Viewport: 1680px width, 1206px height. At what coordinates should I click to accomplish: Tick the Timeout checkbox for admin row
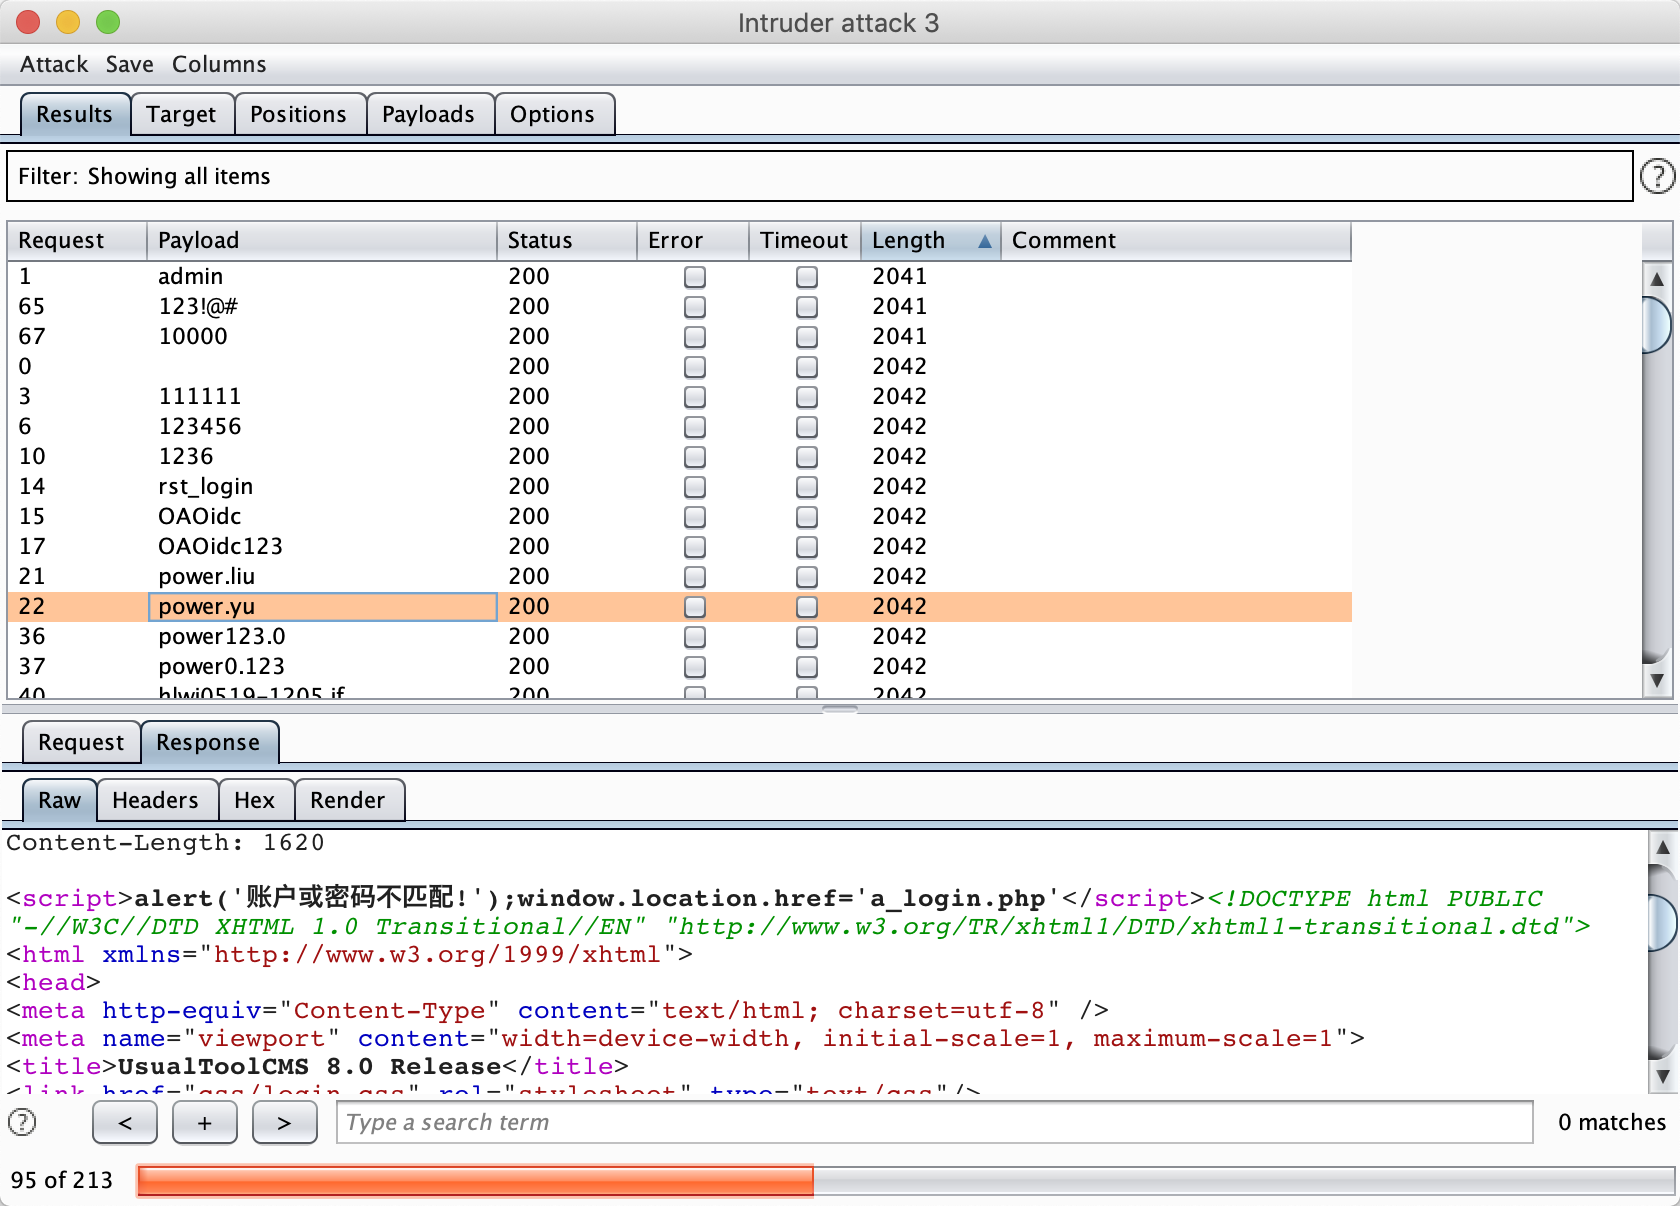[807, 277]
